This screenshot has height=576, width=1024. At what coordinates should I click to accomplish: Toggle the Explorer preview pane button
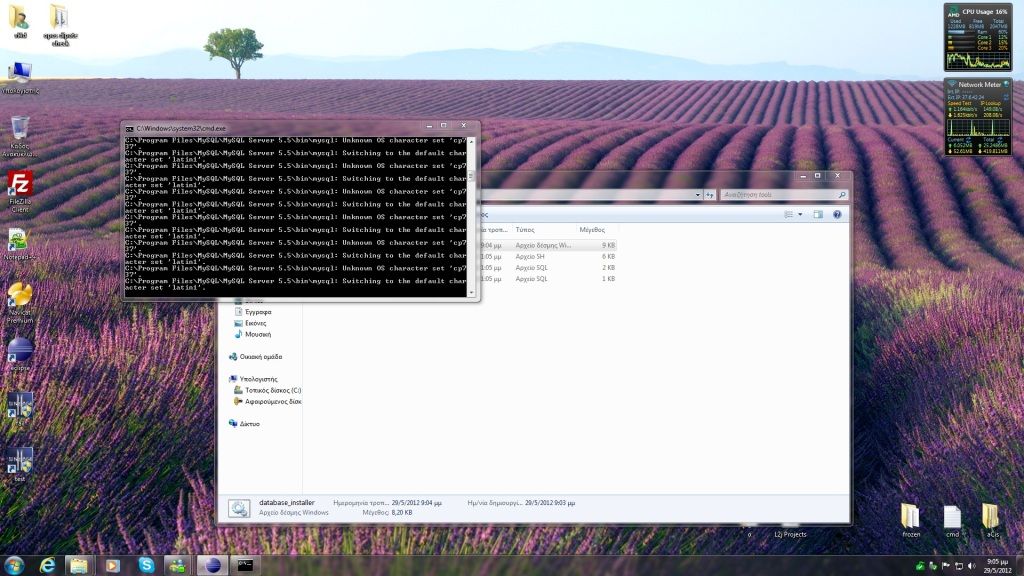tap(817, 214)
